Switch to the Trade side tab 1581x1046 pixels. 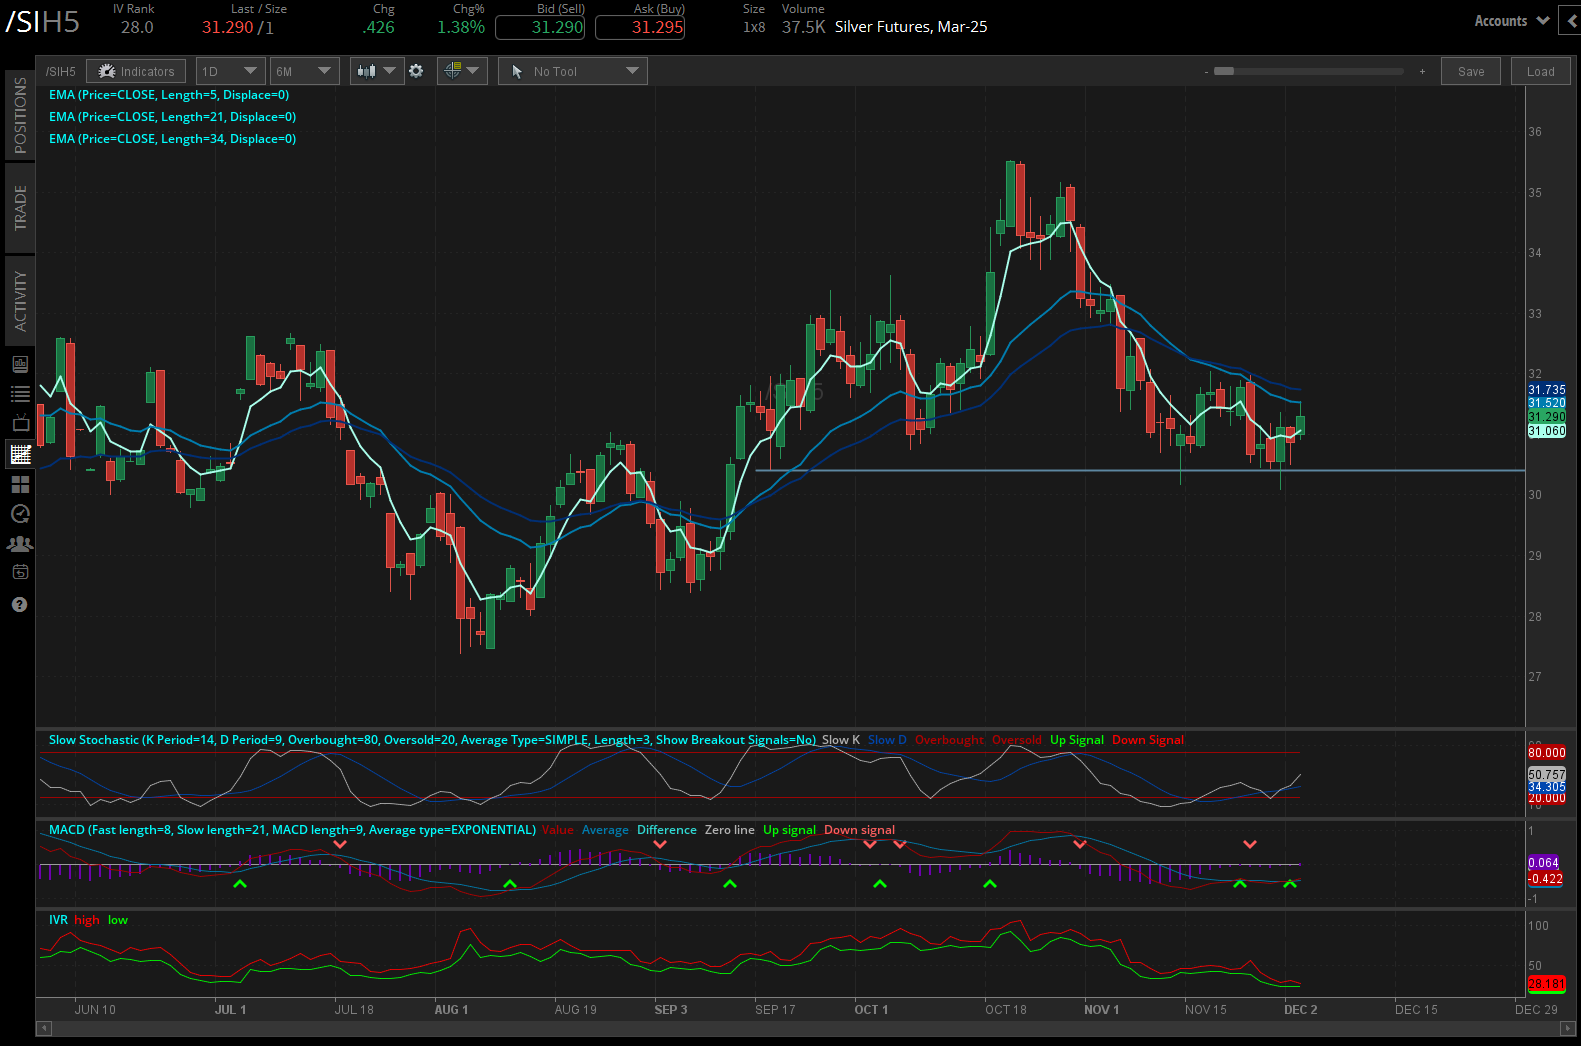click(20, 208)
